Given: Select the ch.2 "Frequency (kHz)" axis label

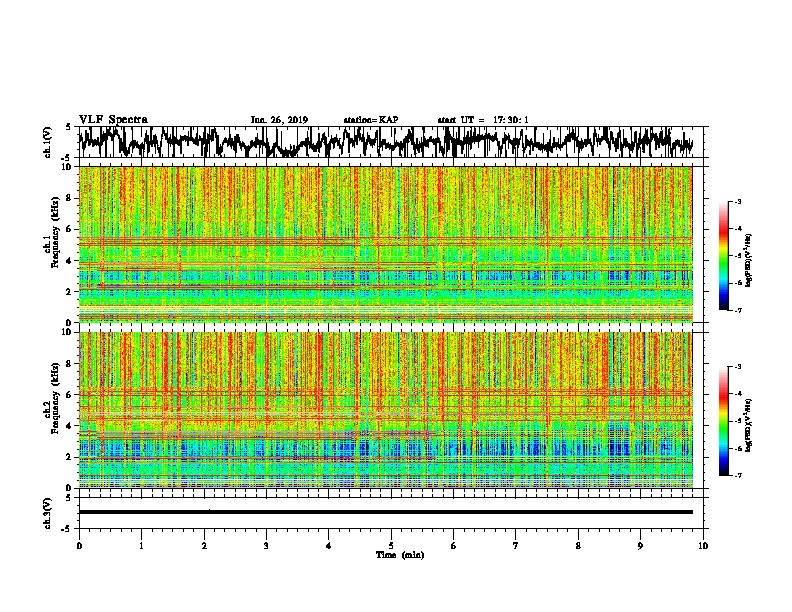Looking at the screenshot, I should coord(55,398).
